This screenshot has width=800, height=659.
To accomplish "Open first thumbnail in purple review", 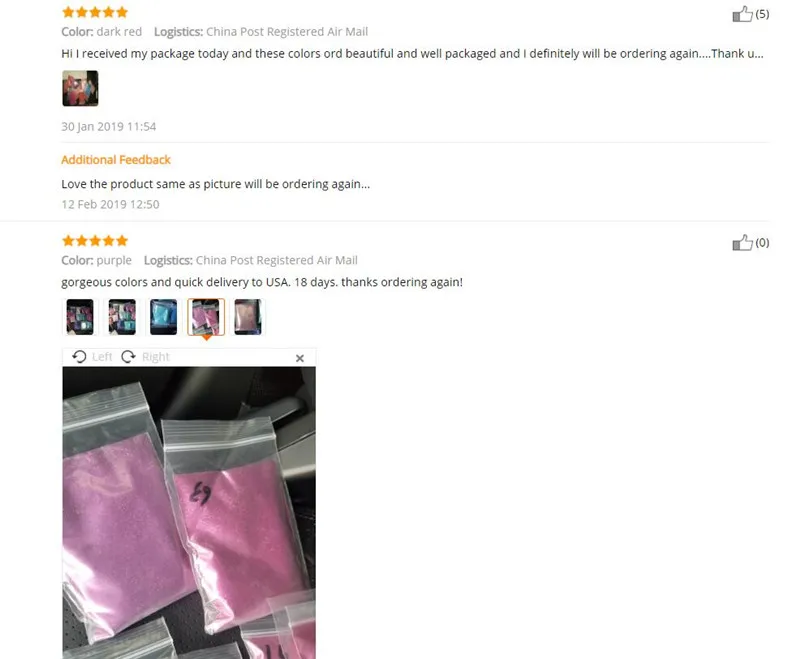I will (x=80, y=317).
